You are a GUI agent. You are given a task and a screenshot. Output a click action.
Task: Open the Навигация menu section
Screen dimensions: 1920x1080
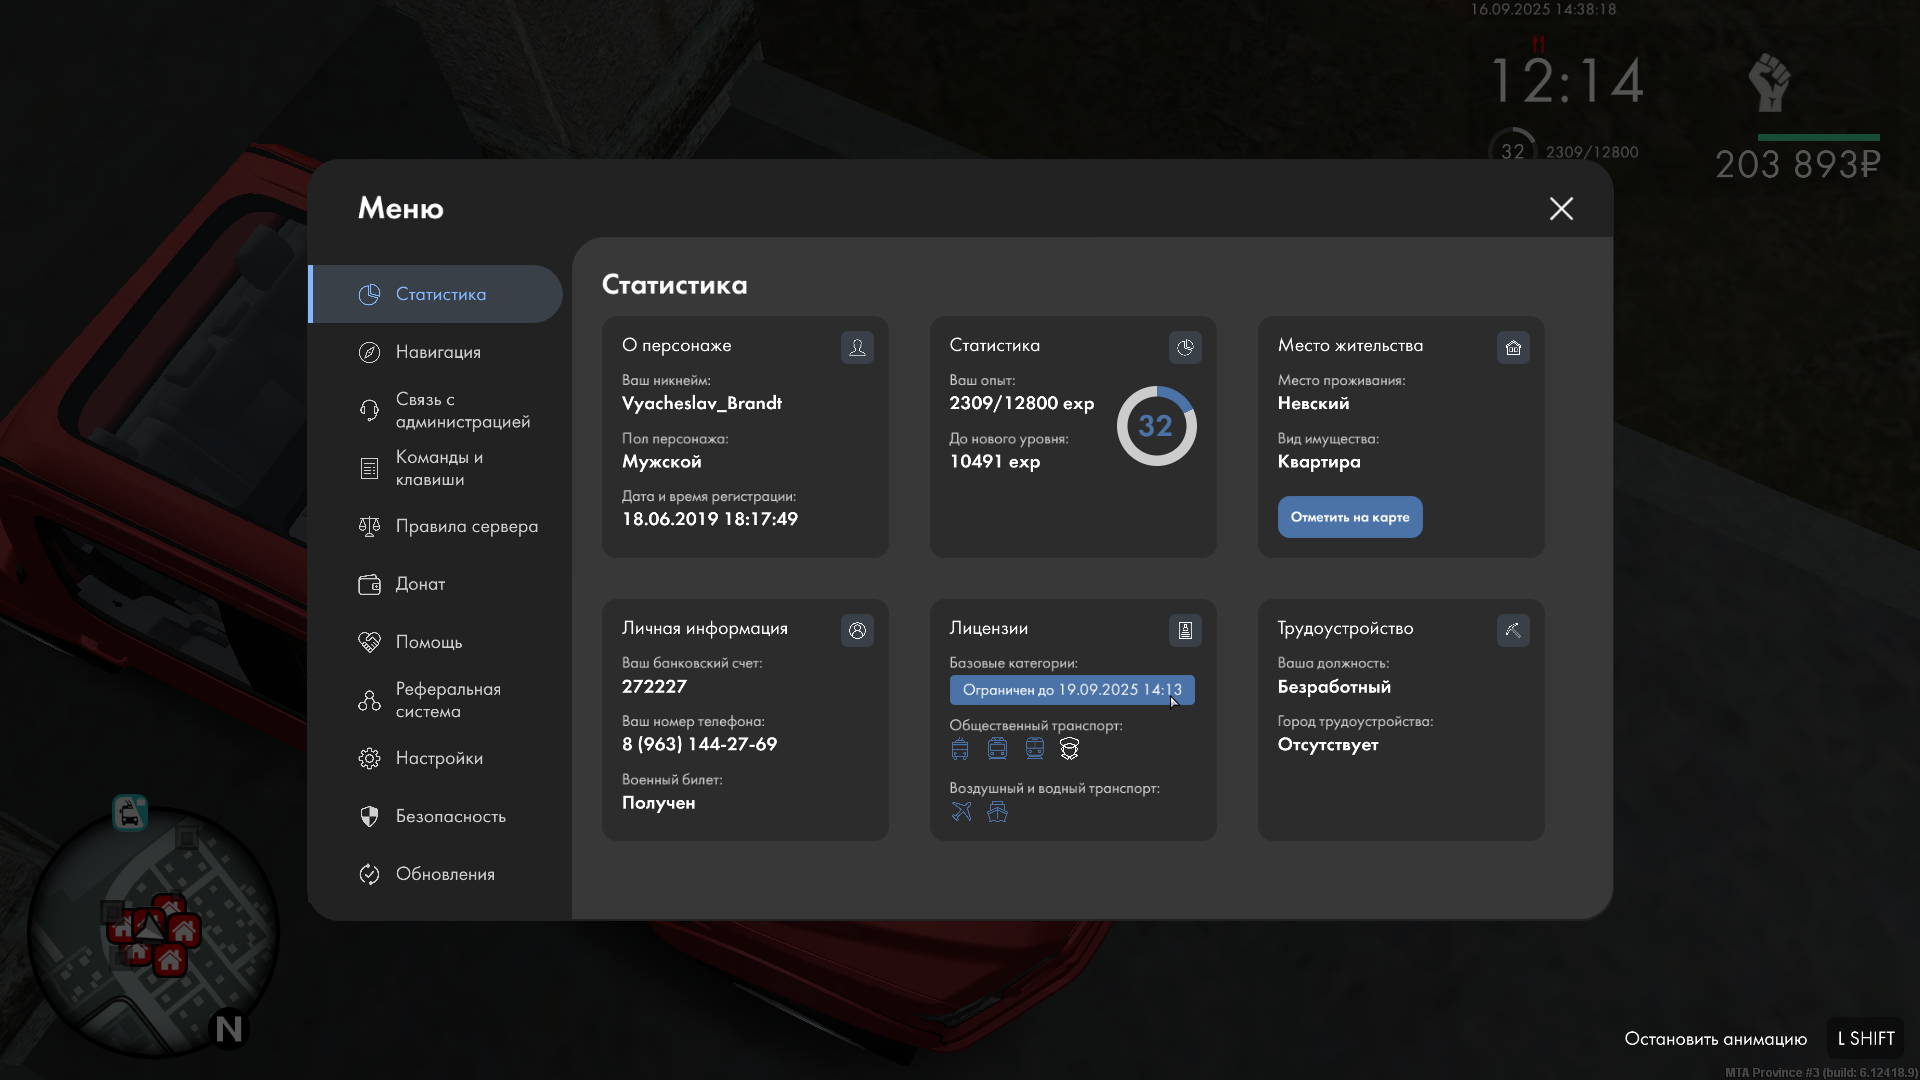[x=437, y=352]
